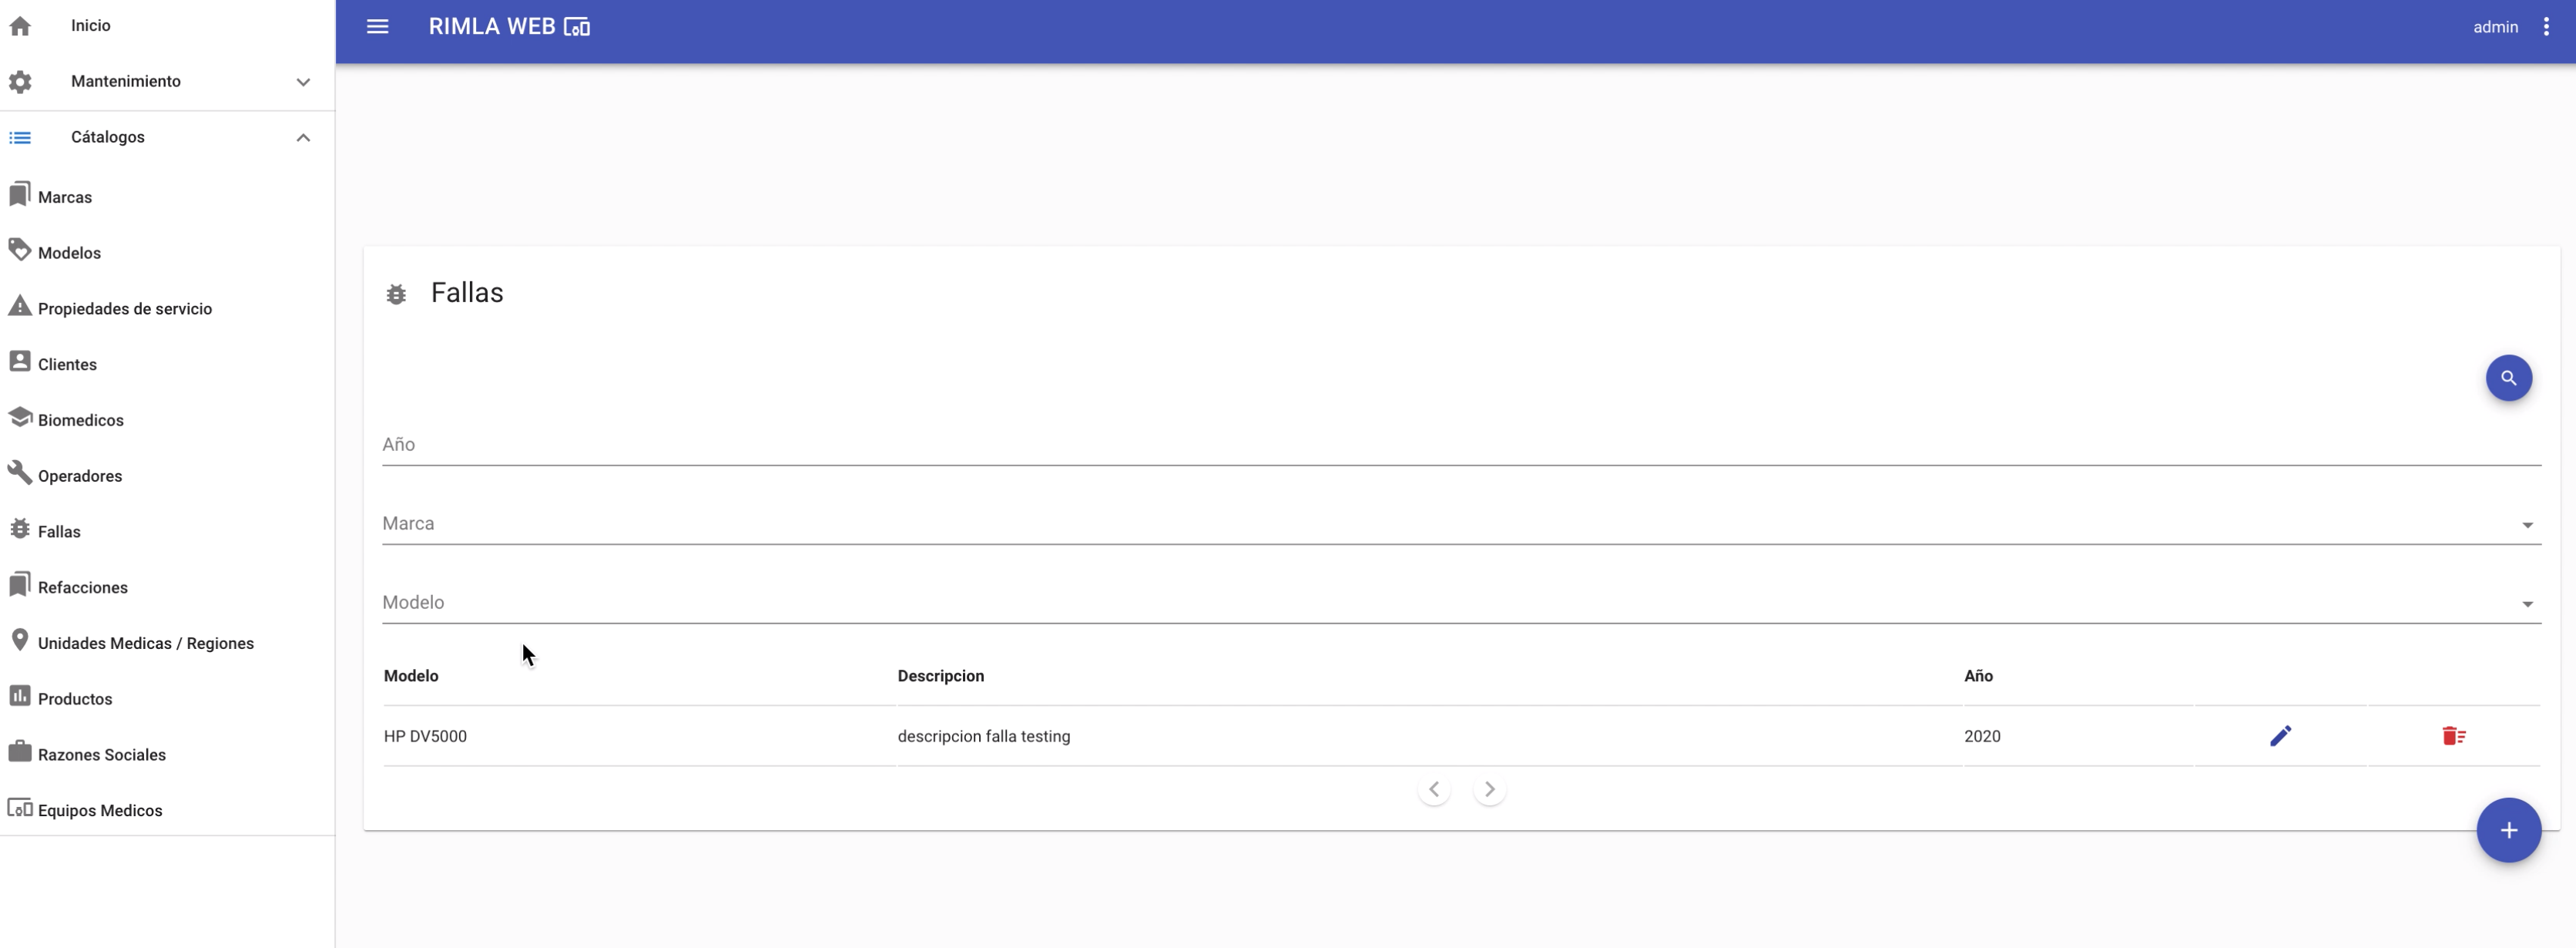Go to previous page of results
This screenshot has width=2576, height=948.
click(1433, 789)
